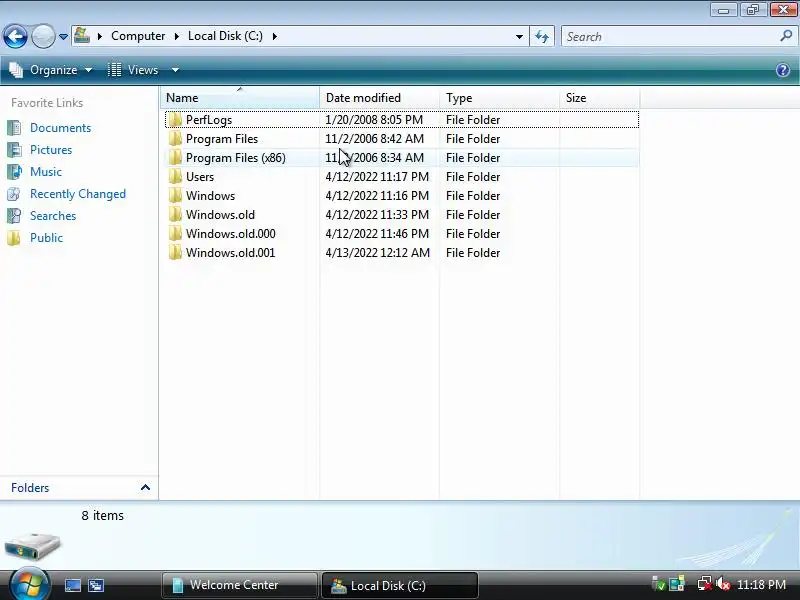Click the Start orb button
This screenshot has height=600, width=800.
[29, 584]
